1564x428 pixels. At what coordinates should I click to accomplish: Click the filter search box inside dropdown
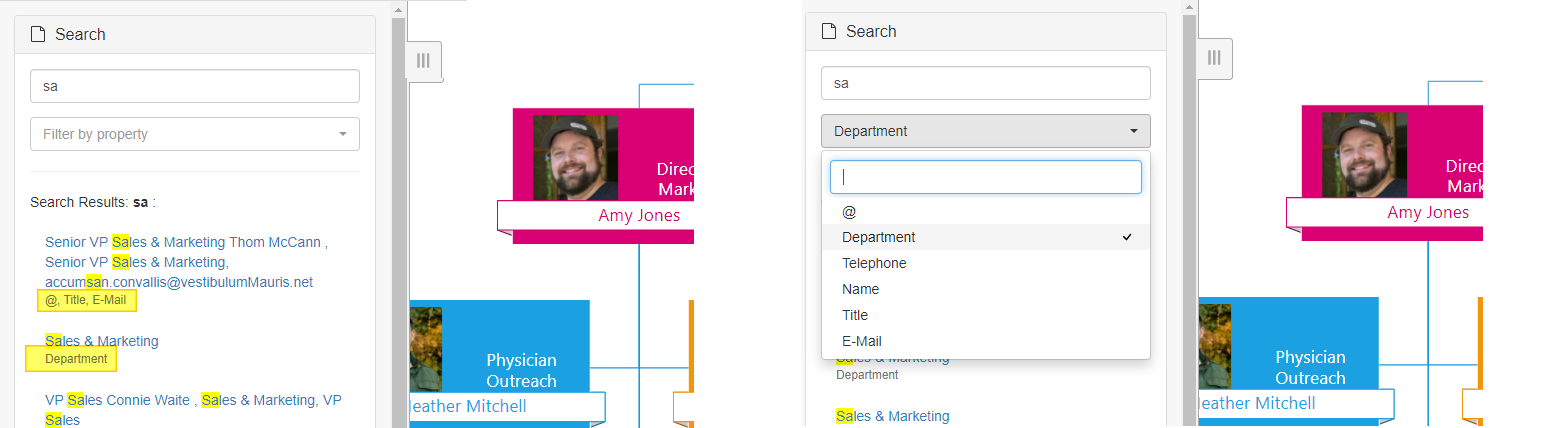pos(986,177)
